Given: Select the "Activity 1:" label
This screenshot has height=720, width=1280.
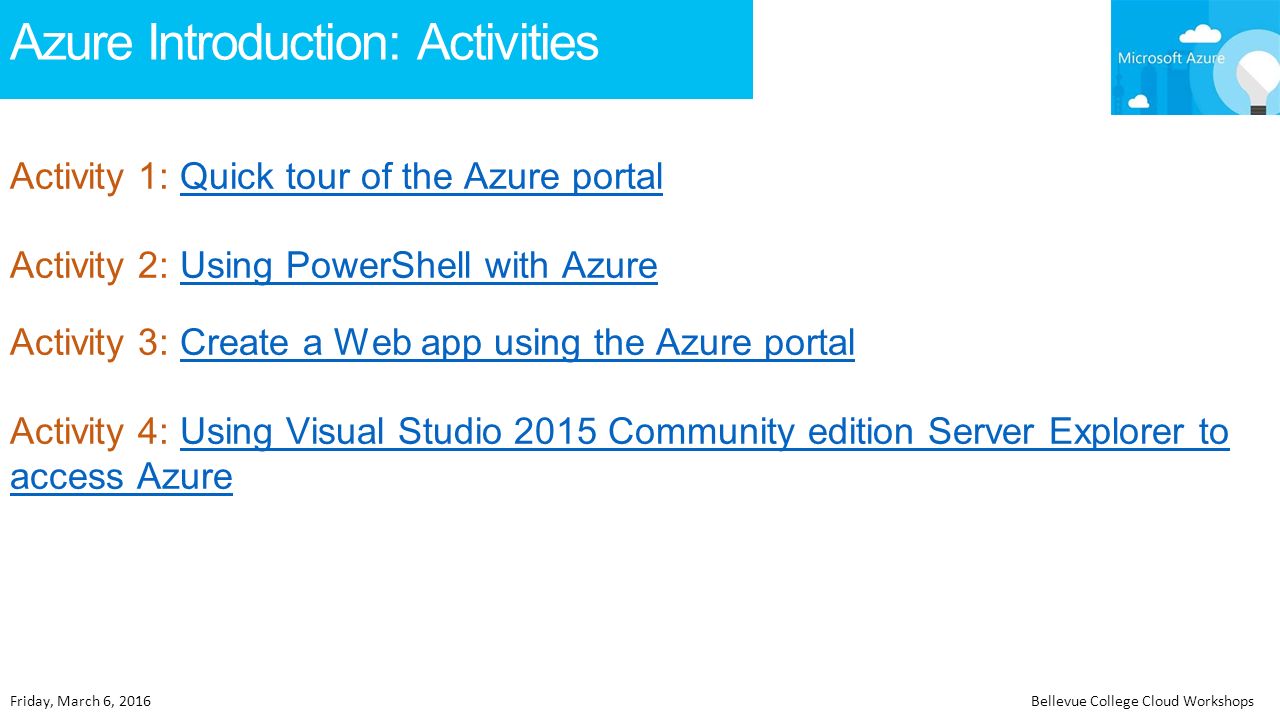Looking at the screenshot, I should point(90,177).
